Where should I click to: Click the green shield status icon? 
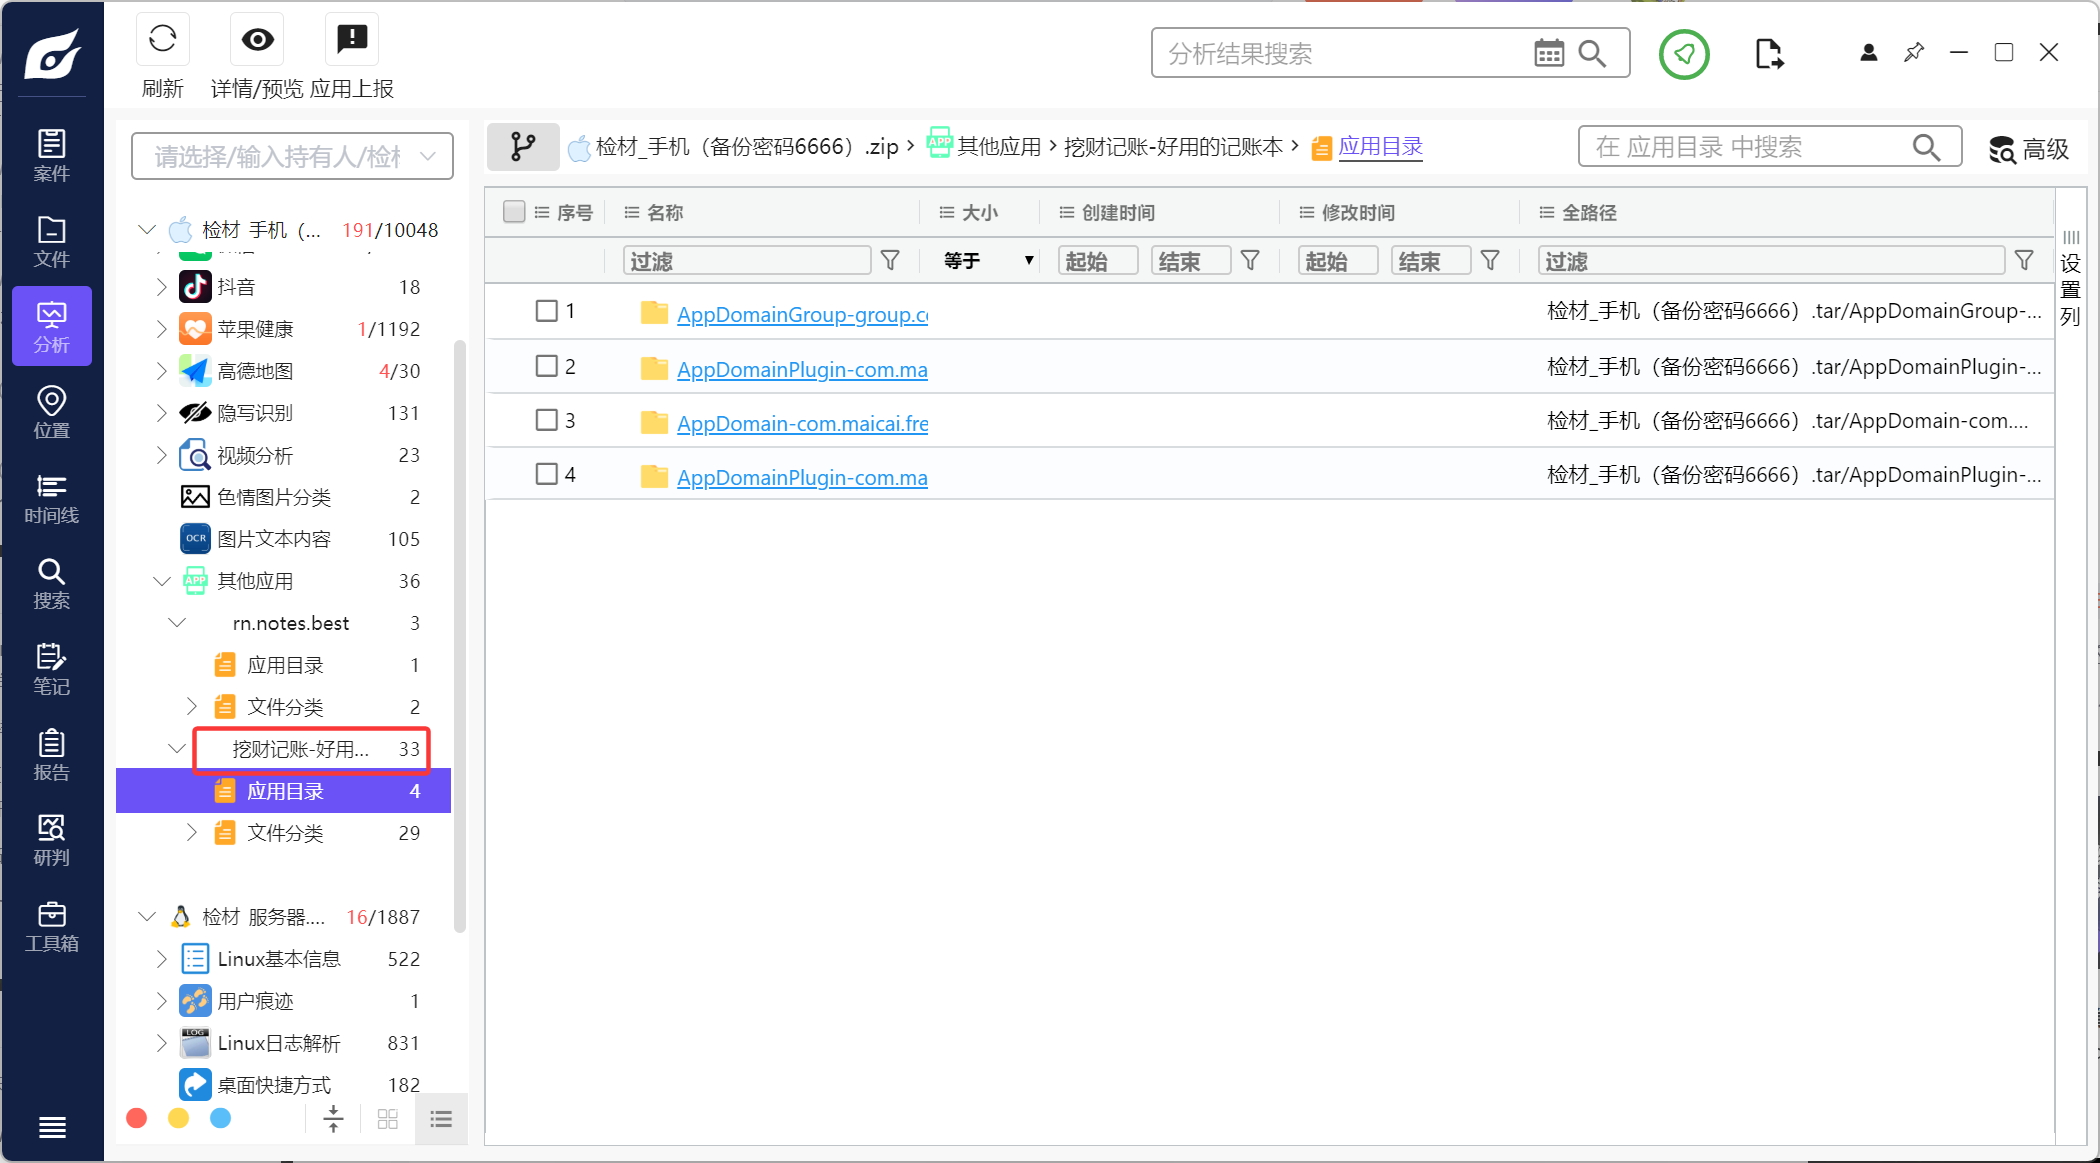click(x=1684, y=54)
